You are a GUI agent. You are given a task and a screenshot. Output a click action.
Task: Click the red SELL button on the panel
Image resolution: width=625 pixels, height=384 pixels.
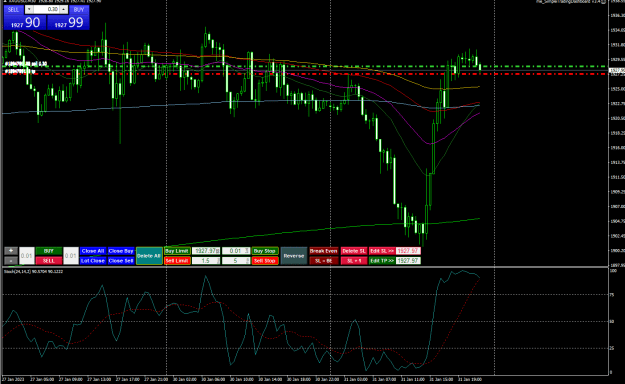[49, 261]
